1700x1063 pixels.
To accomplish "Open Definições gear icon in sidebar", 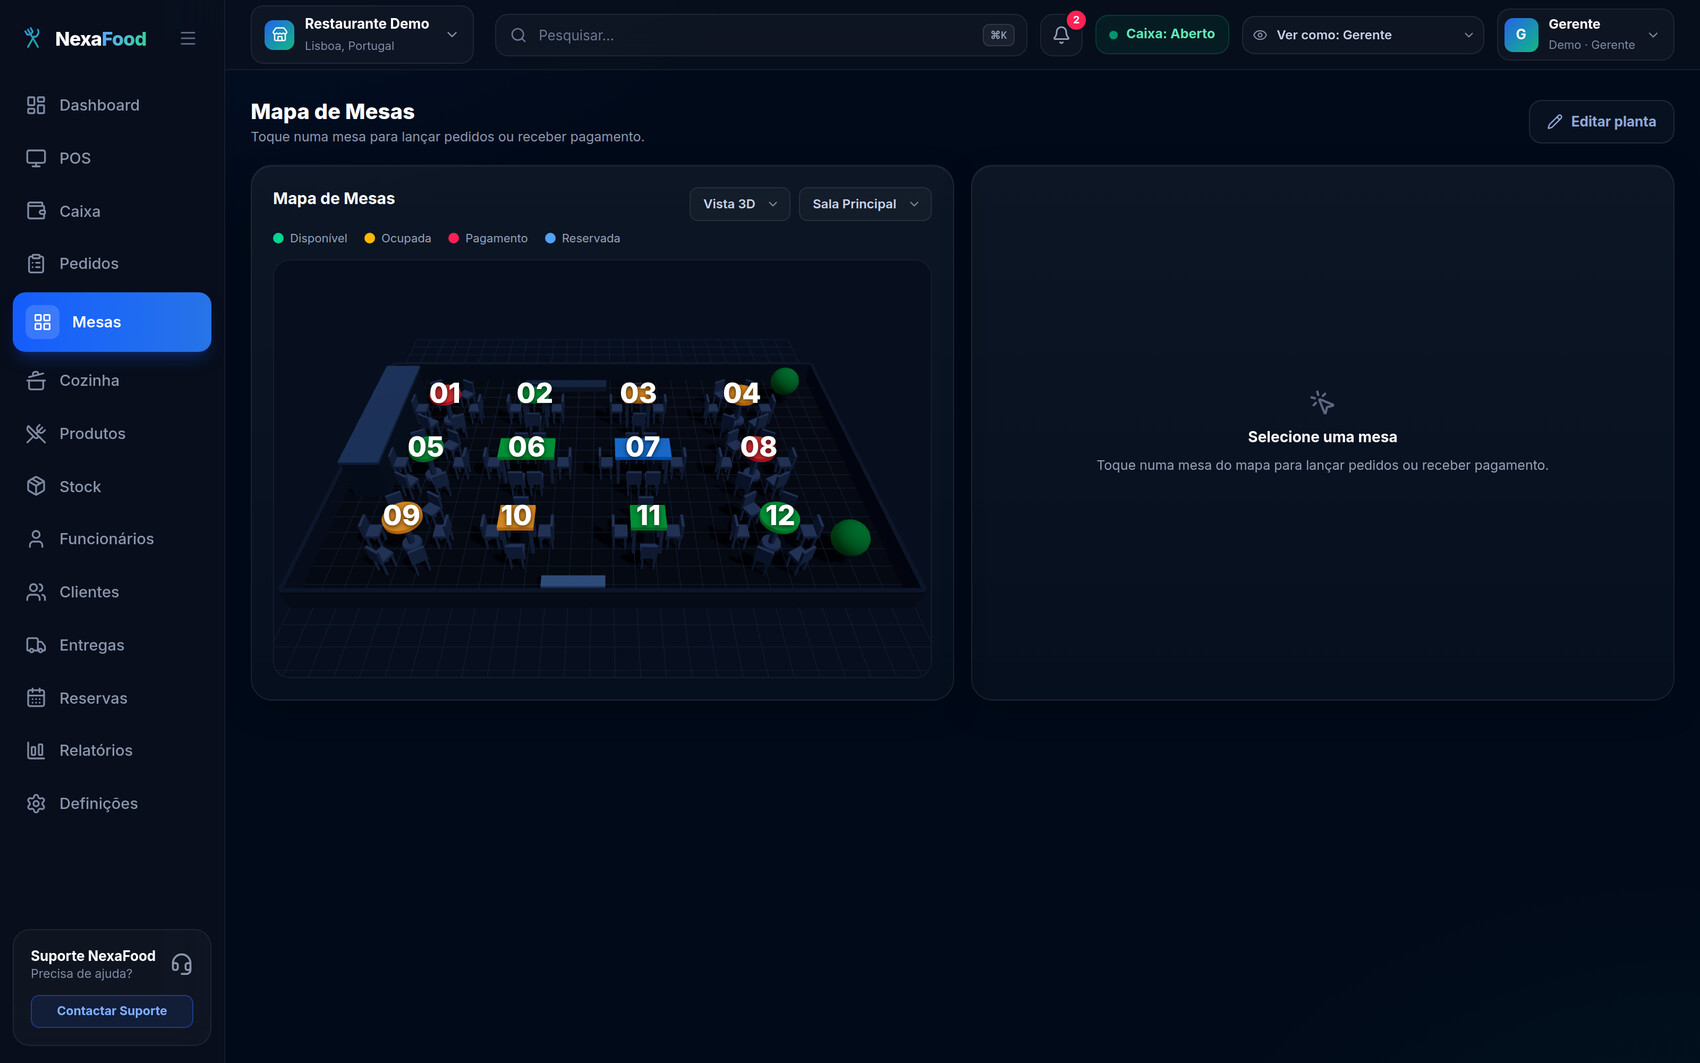I will click(36, 803).
